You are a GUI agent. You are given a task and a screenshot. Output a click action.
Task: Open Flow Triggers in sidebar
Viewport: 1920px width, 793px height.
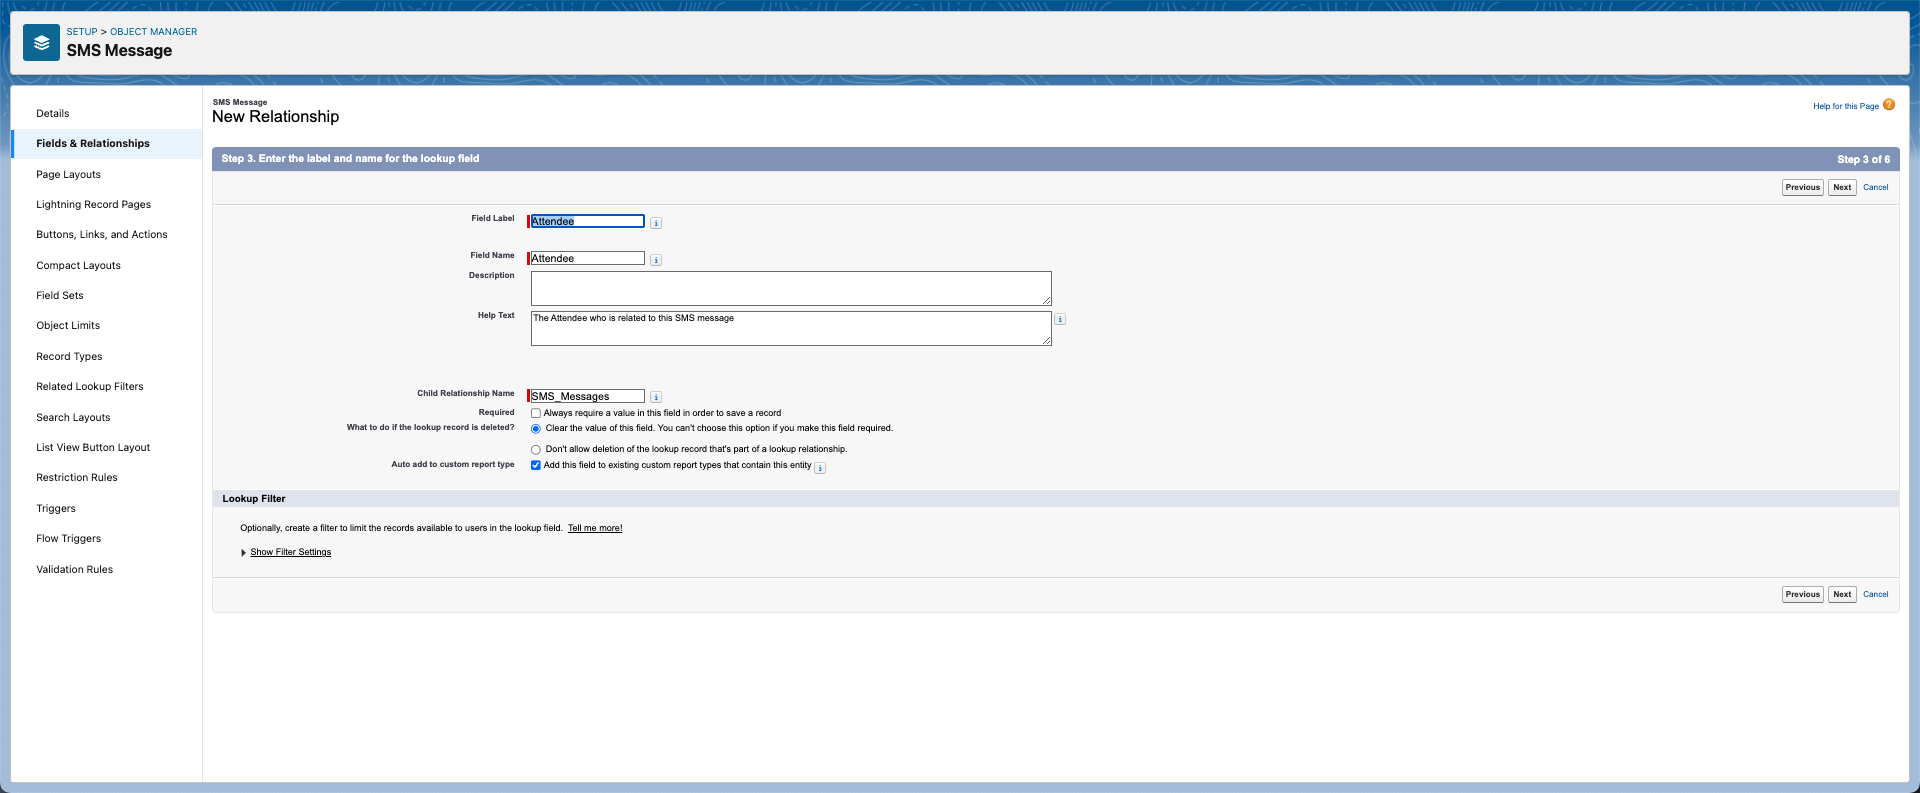69,538
